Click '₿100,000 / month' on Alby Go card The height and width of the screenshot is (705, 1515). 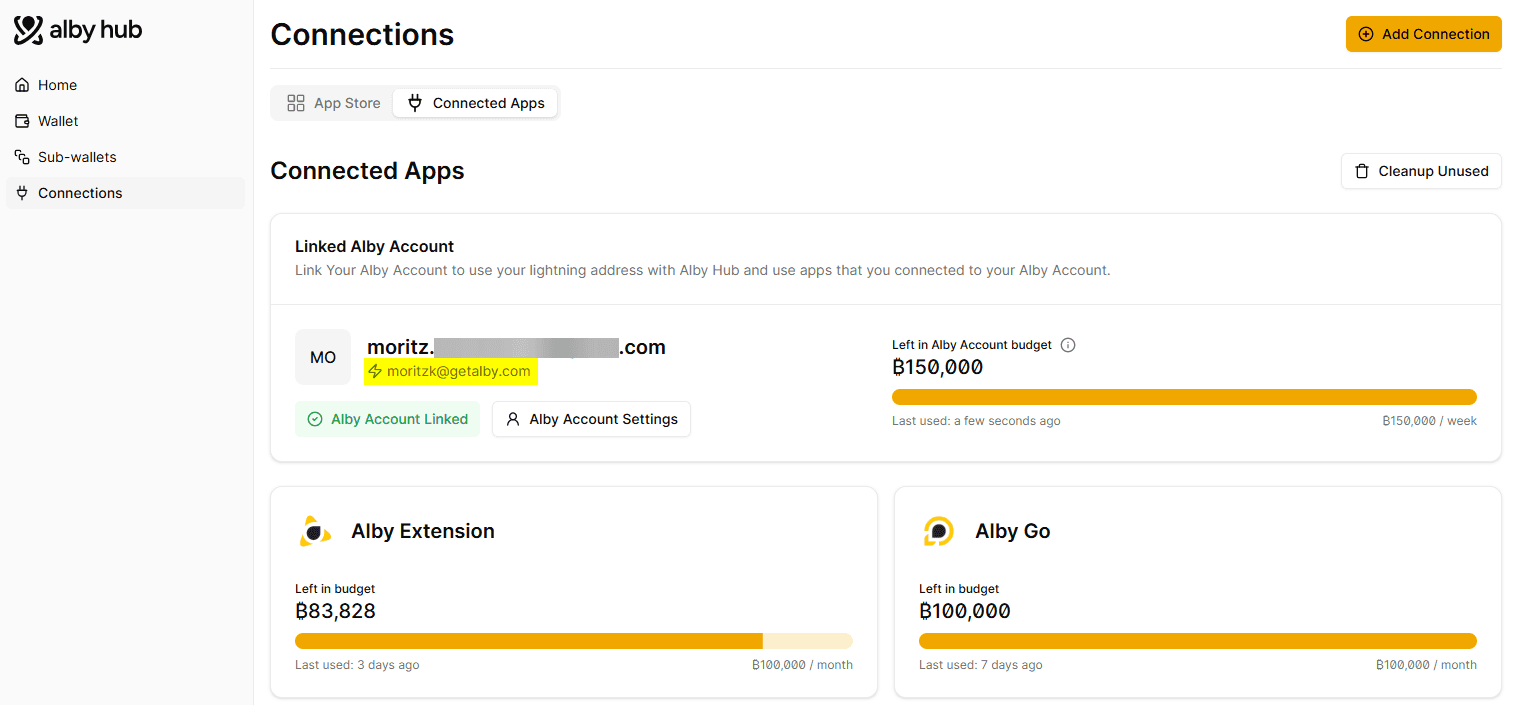point(1426,665)
